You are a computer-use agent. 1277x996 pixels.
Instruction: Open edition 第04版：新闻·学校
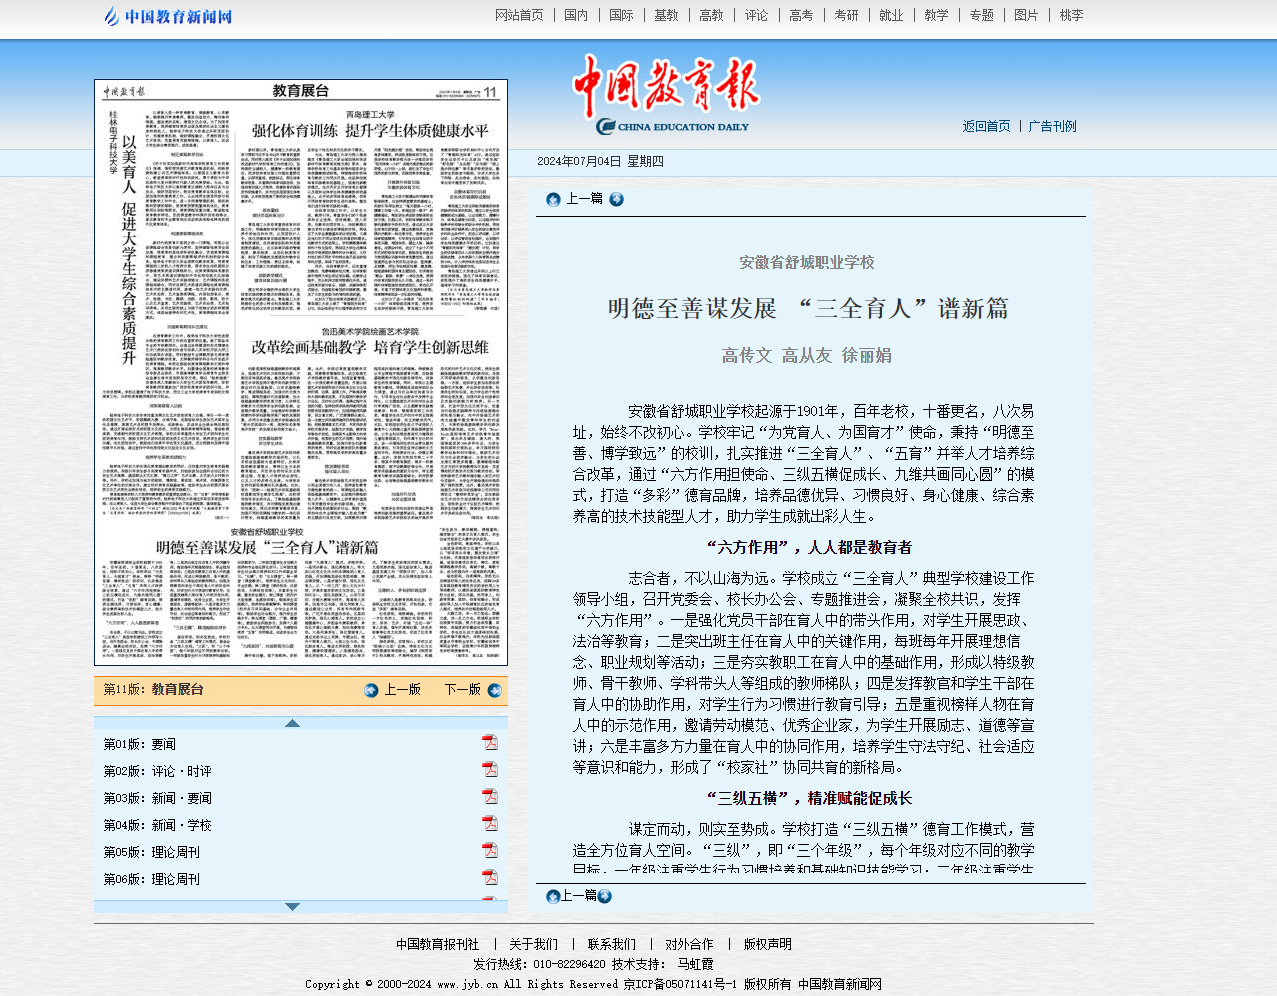[x=158, y=825]
